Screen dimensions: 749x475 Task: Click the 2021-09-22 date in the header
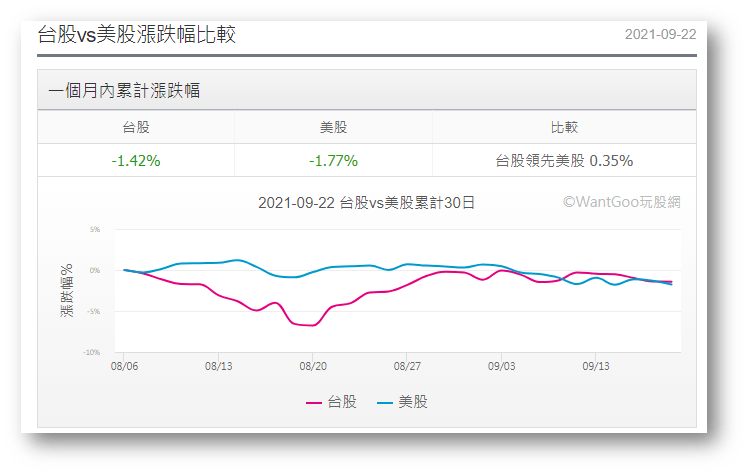660,34
